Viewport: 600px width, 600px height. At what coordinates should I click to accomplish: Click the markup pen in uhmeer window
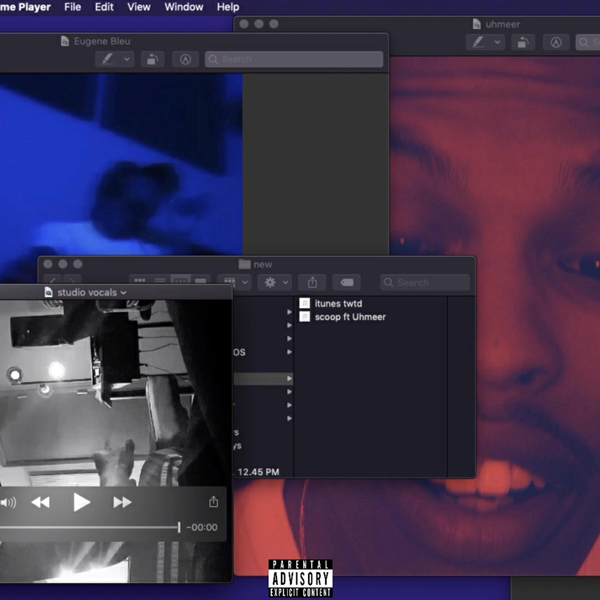click(478, 42)
